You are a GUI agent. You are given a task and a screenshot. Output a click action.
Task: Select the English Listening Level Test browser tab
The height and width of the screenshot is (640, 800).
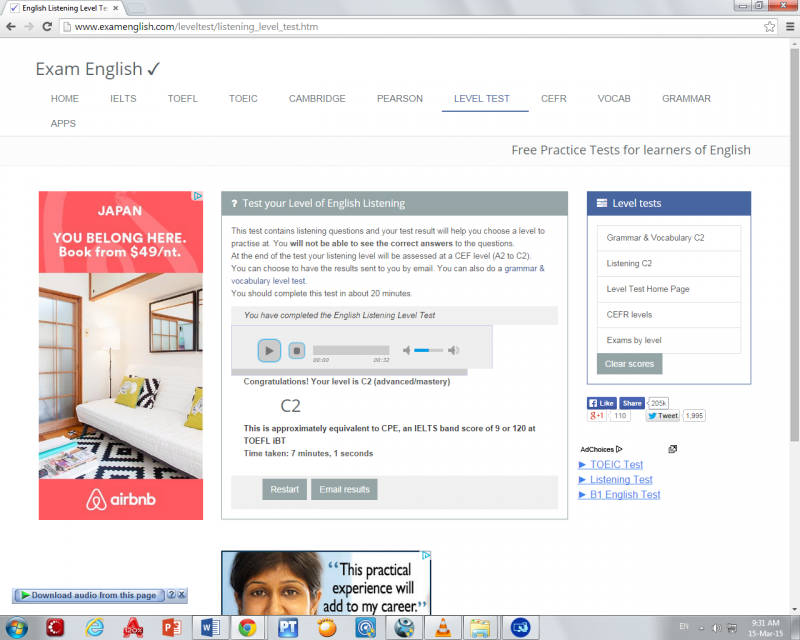pyautogui.click(x=64, y=8)
